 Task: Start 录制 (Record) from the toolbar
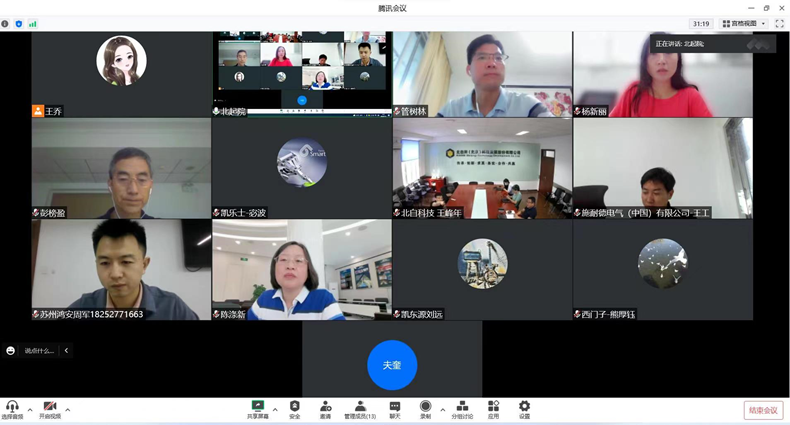coord(425,409)
